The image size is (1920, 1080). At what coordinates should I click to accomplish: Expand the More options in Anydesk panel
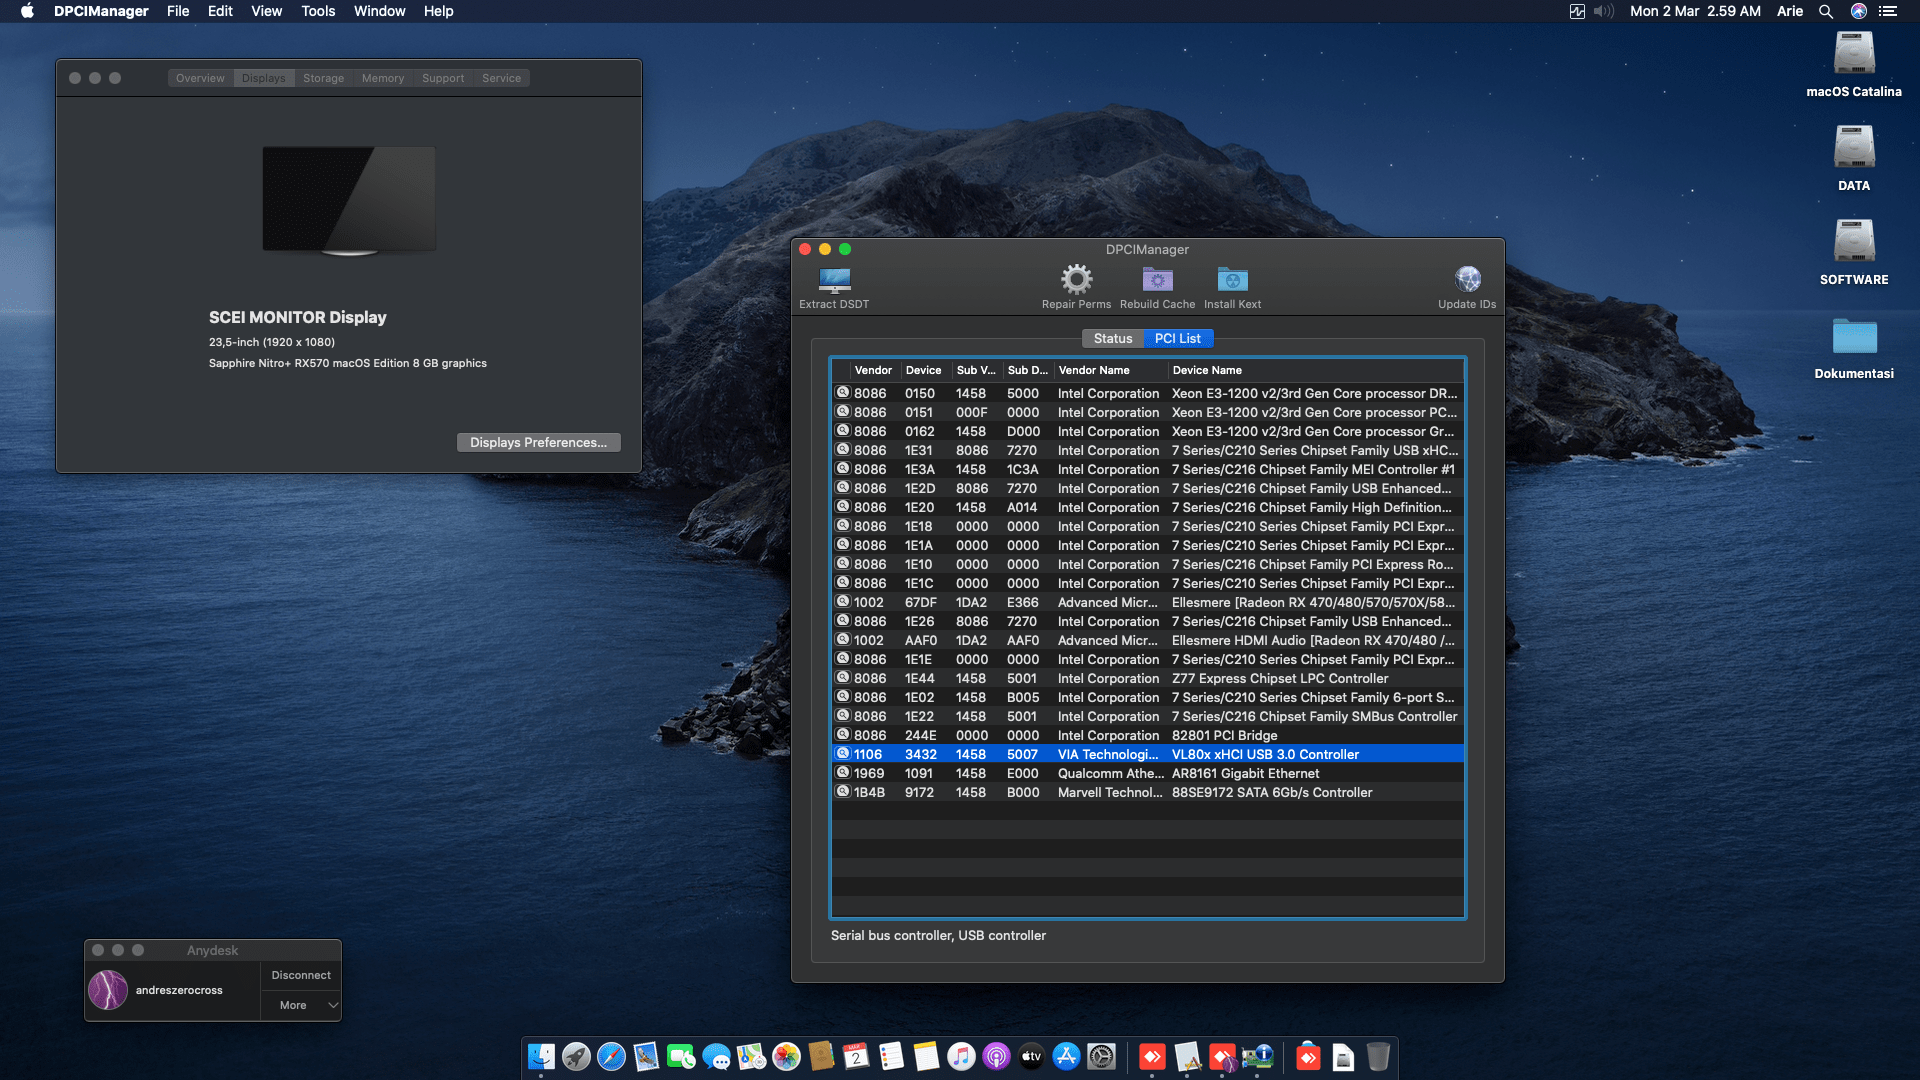pos(300,1005)
